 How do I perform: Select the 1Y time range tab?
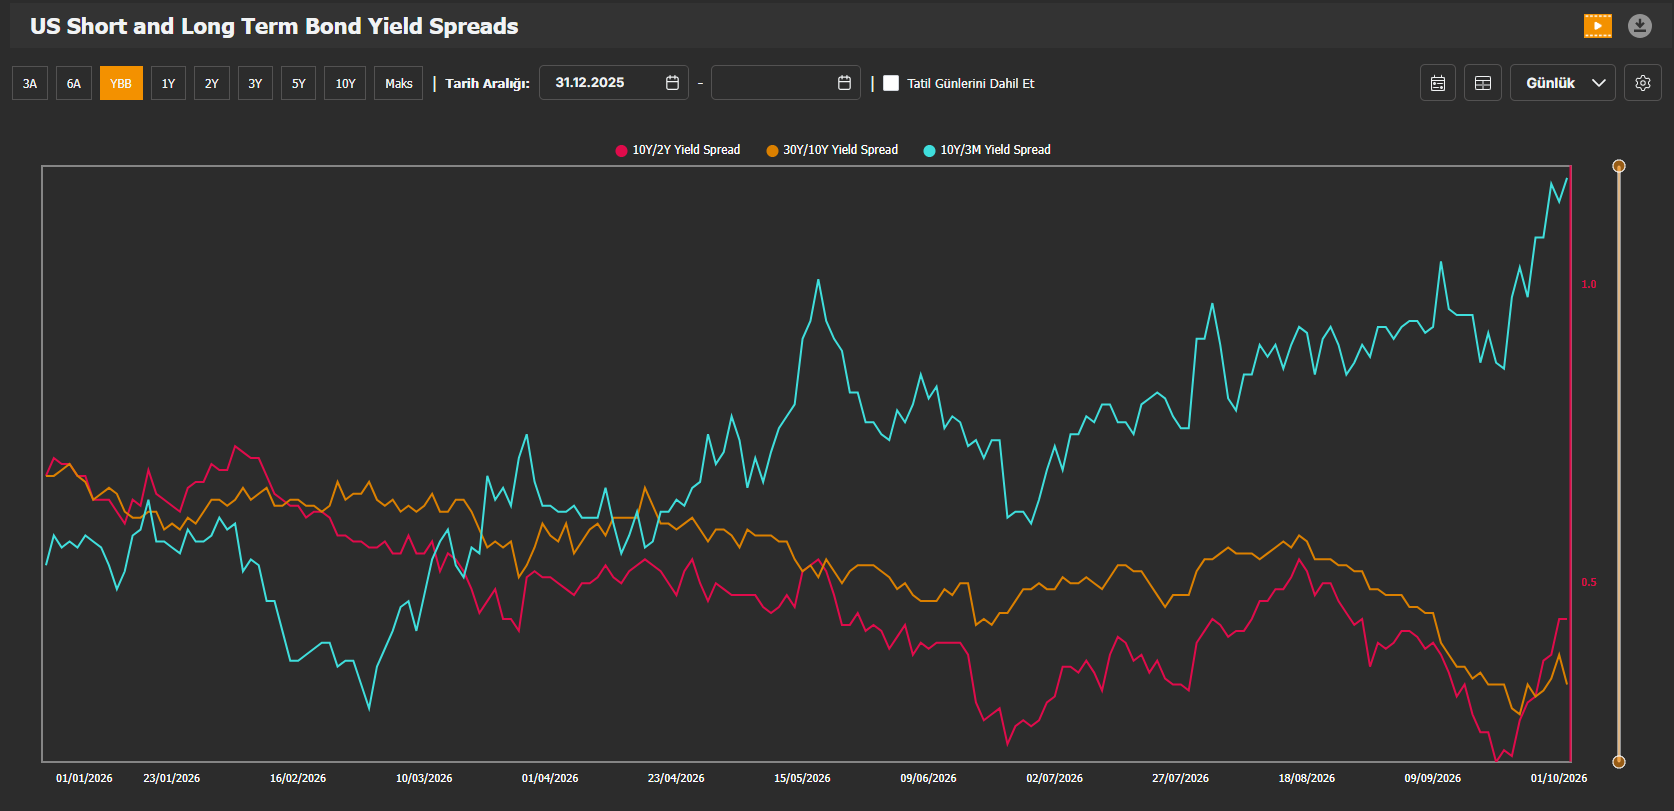point(168,83)
